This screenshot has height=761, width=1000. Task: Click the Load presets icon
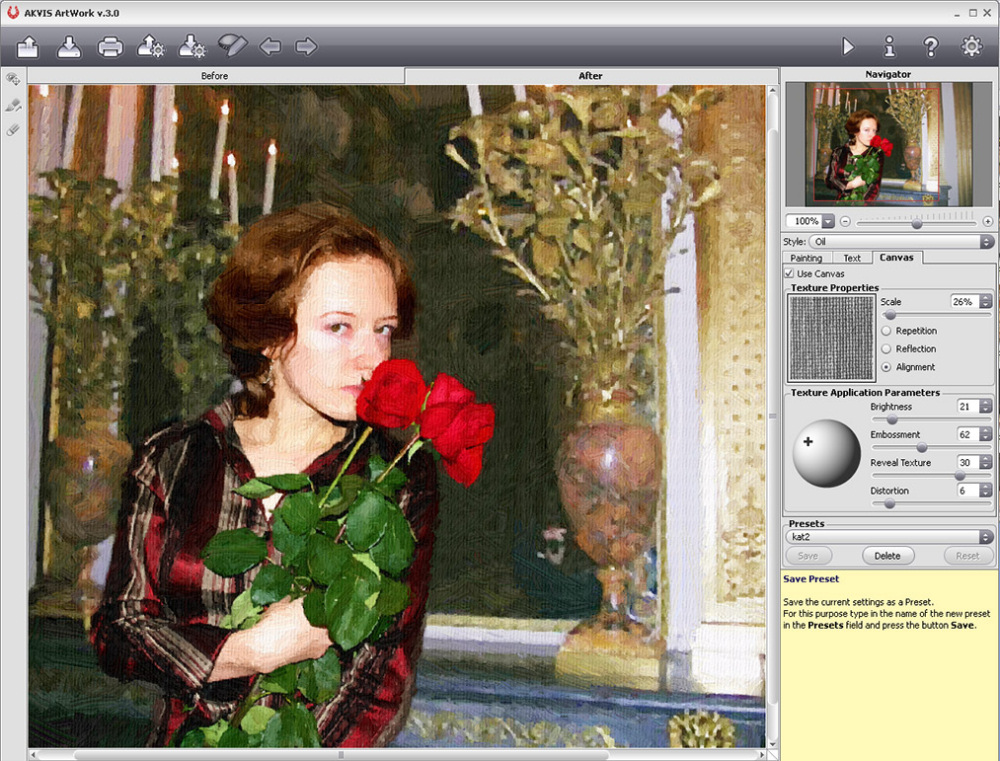click(x=150, y=46)
